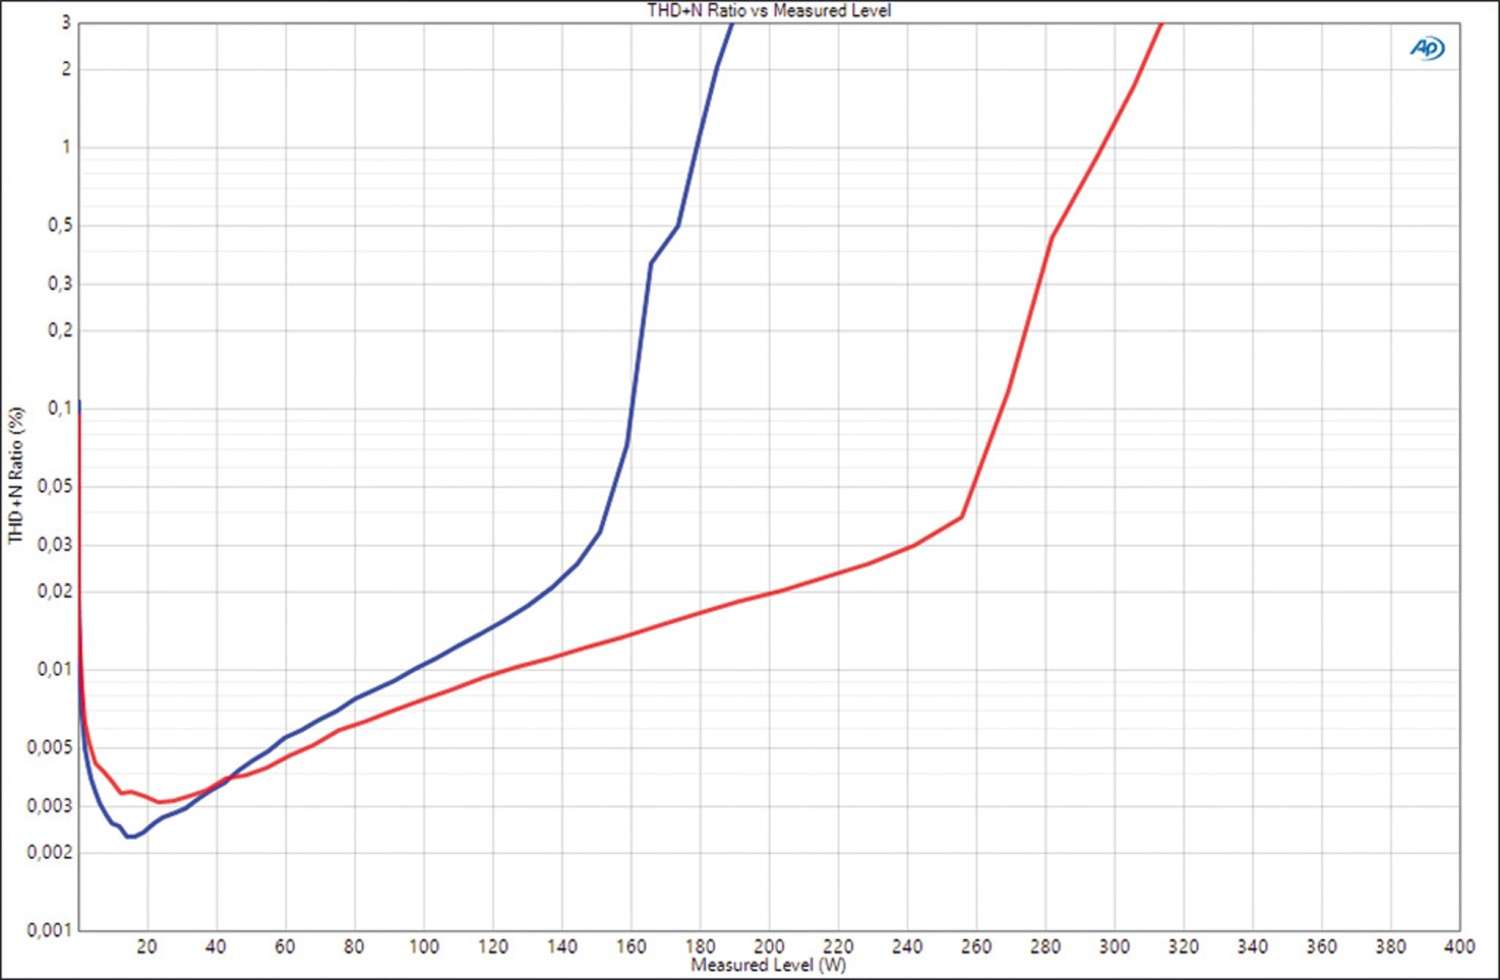
Task: Click y-axis tick label 0,2
Action: pos(60,330)
